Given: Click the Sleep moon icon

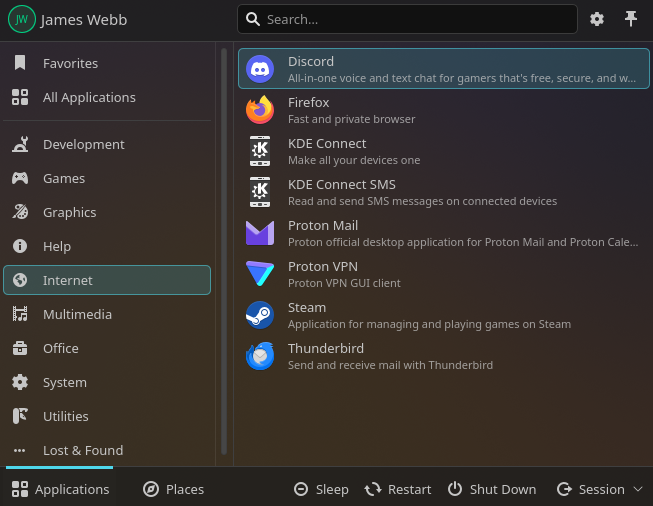Looking at the screenshot, I should (301, 489).
